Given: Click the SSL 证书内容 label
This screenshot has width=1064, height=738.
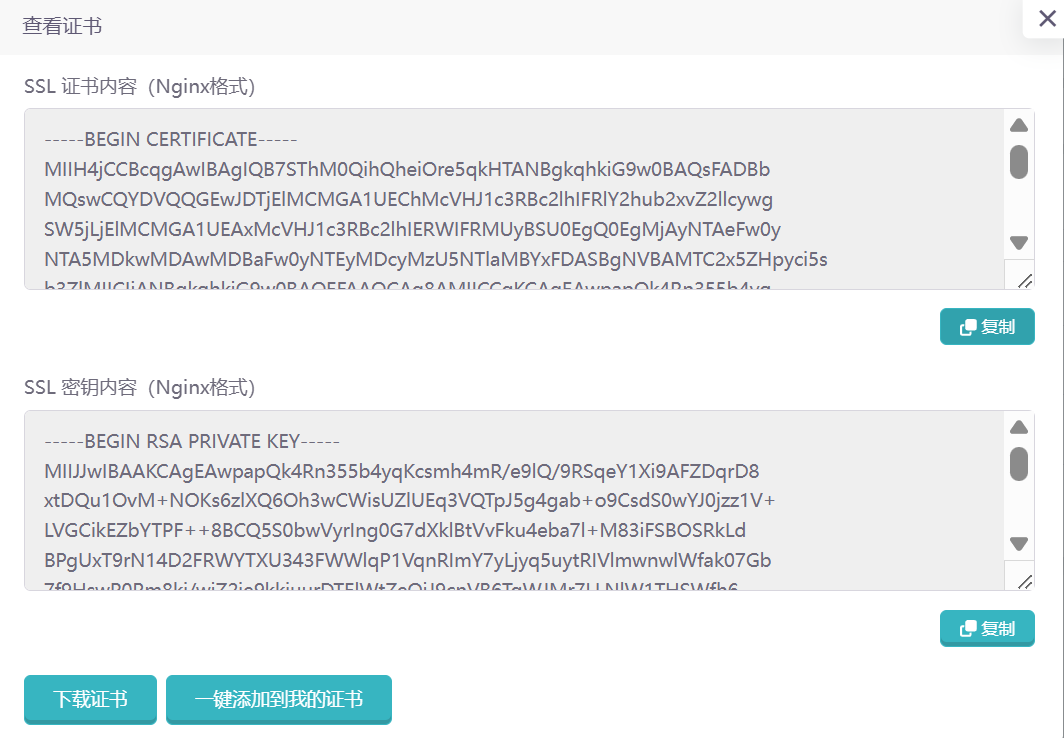Looking at the screenshot, I should click(x=140, y=87).
